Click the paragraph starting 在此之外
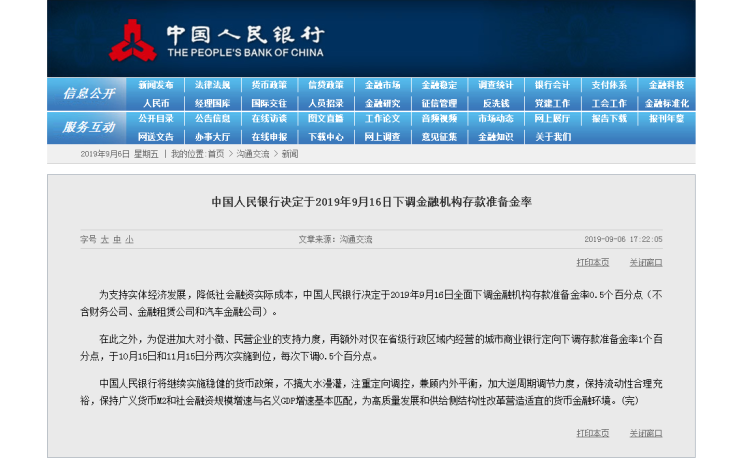The image size is (740, 464). point(371,347)
